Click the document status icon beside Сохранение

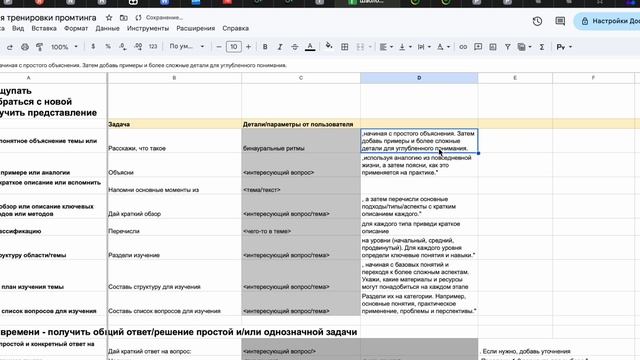tap(138, 18)
